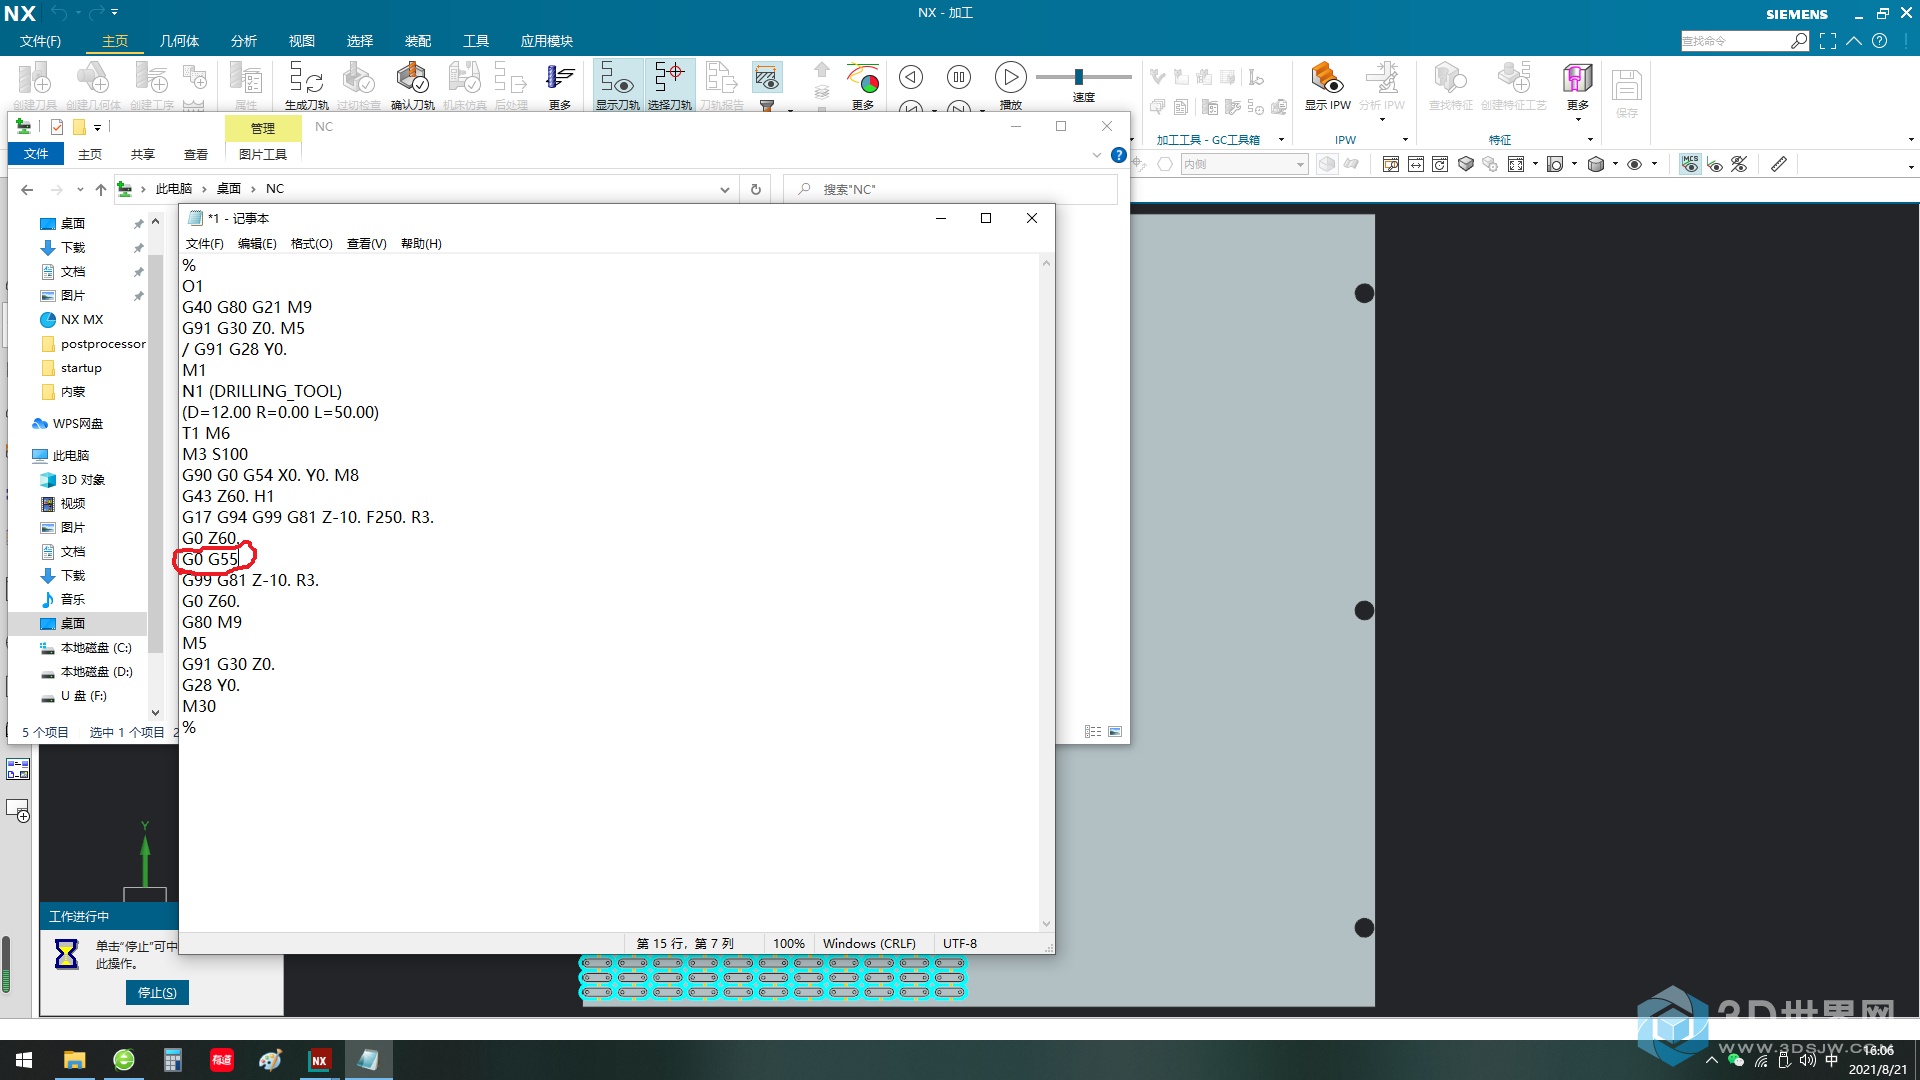
Task: Go up one folder level in File Explorer
Action: 101,189
